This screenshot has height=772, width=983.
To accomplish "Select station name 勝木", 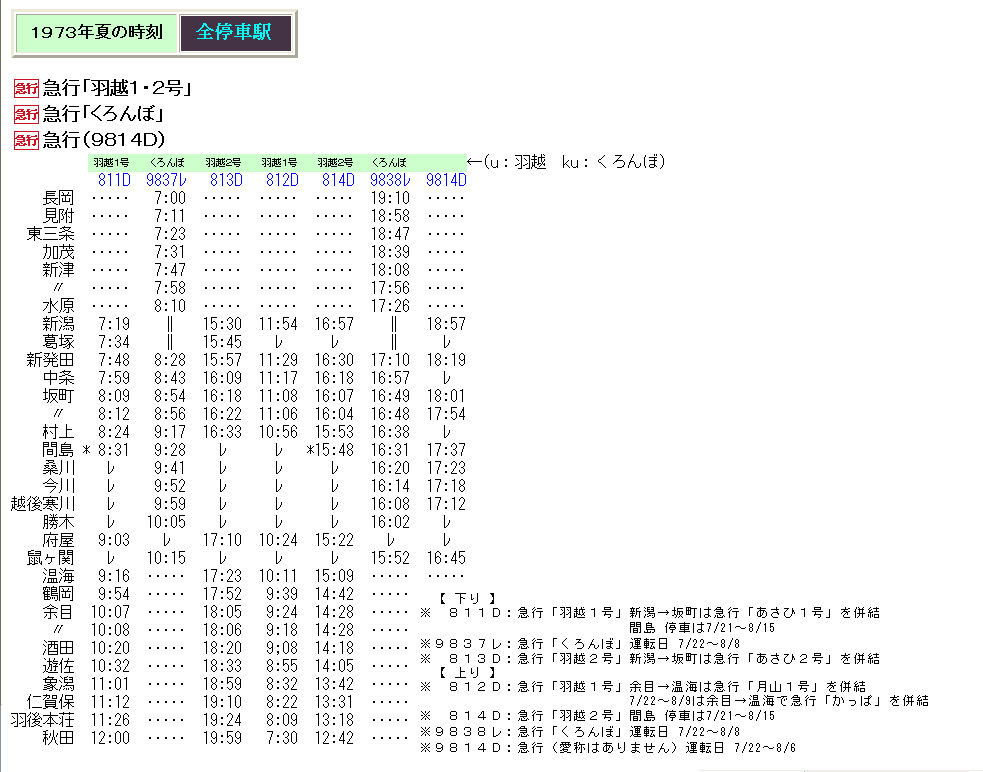I will (58, 522).
